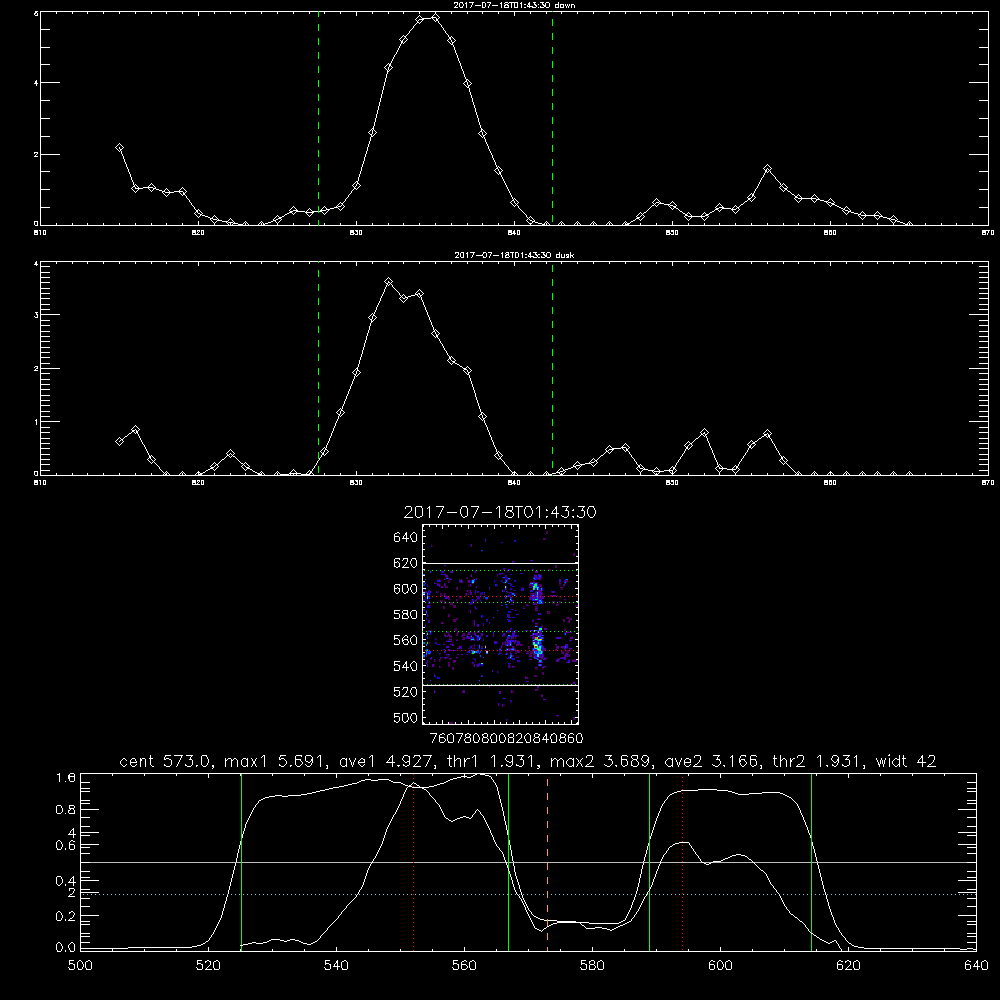1000x1000 pixels.
Task: Click the left green dashed line in dawn plot
Action: click(x=318, y=118)
